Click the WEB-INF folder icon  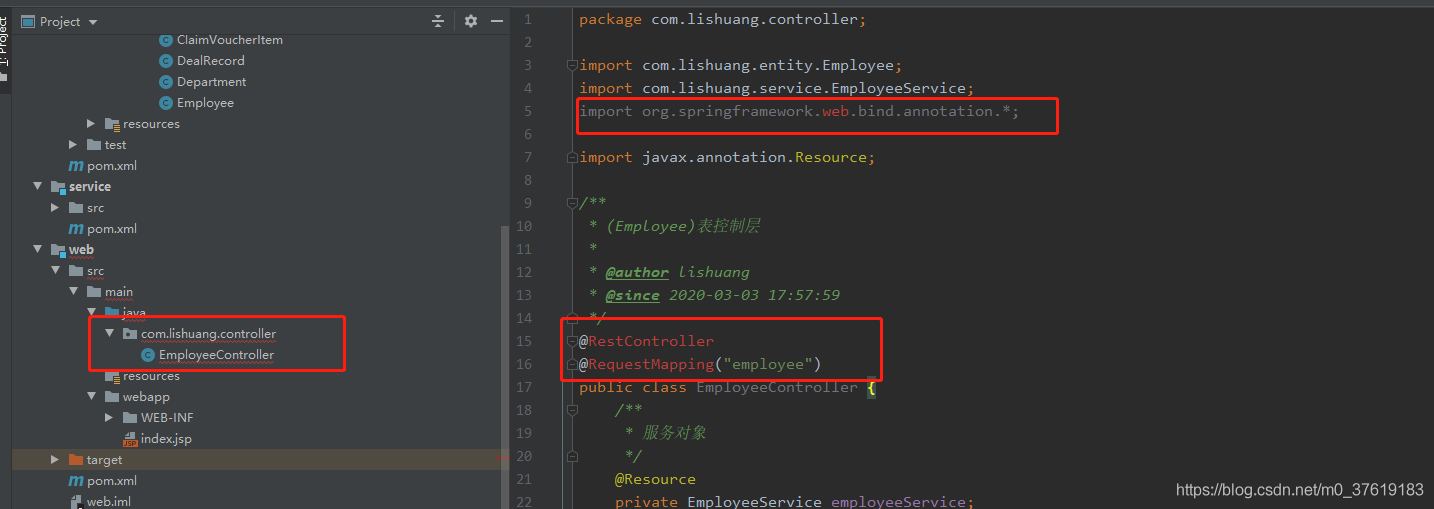[x=130, y=418]
